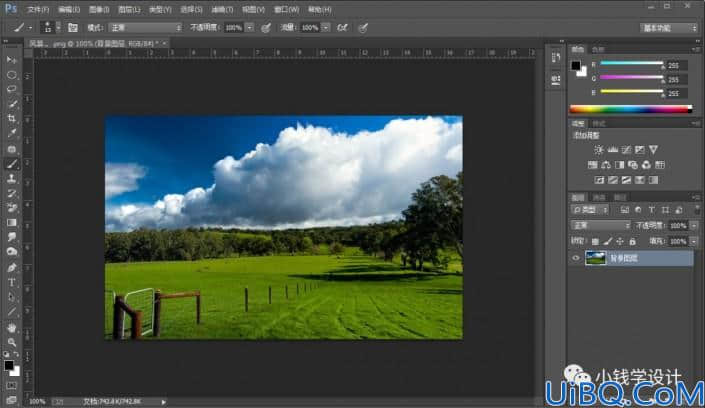
Task: Add an Invert adjustment
Action: click(599, 180)
